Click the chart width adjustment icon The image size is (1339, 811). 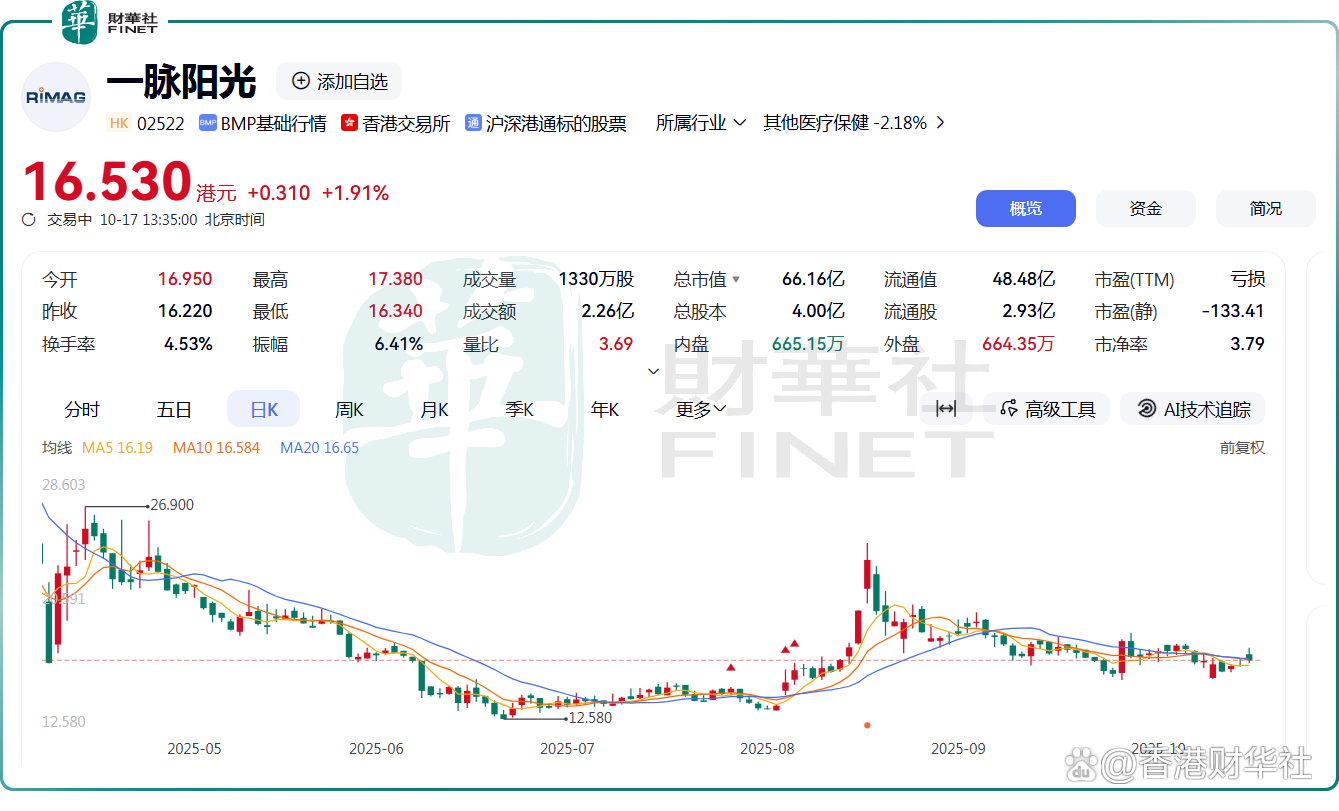(944, 408)
